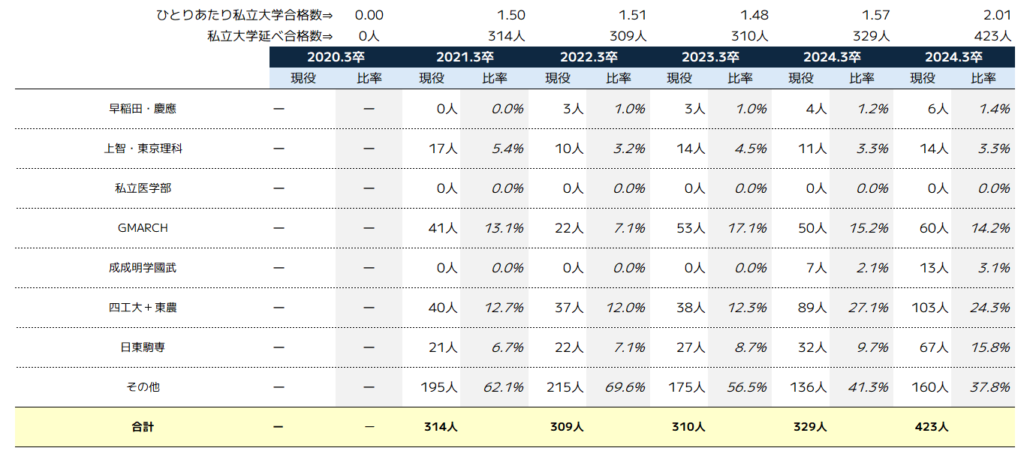Select the 2023.3卒 column header
1024x454 pixels.
711,57
